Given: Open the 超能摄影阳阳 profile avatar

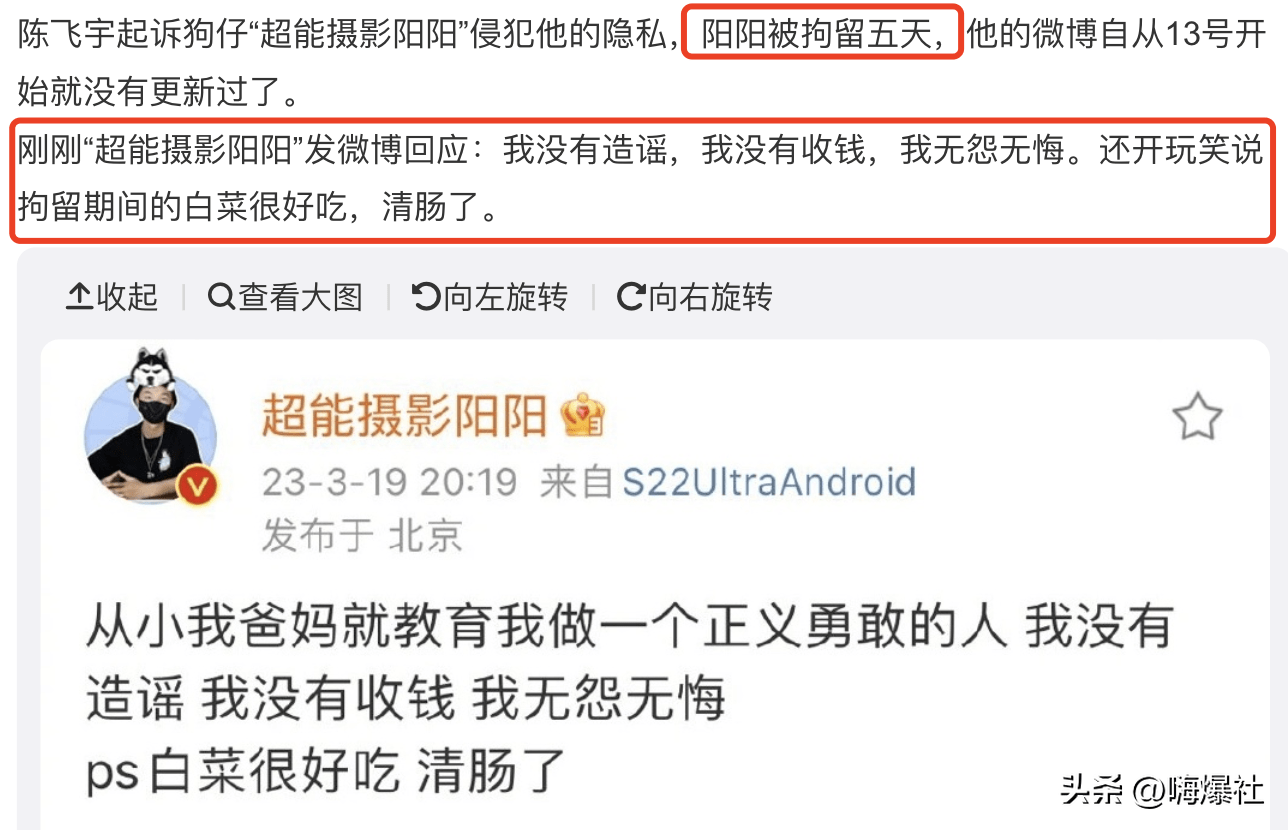Looking at the screenshot, I should pyautogui.click(x=150, y=426).
